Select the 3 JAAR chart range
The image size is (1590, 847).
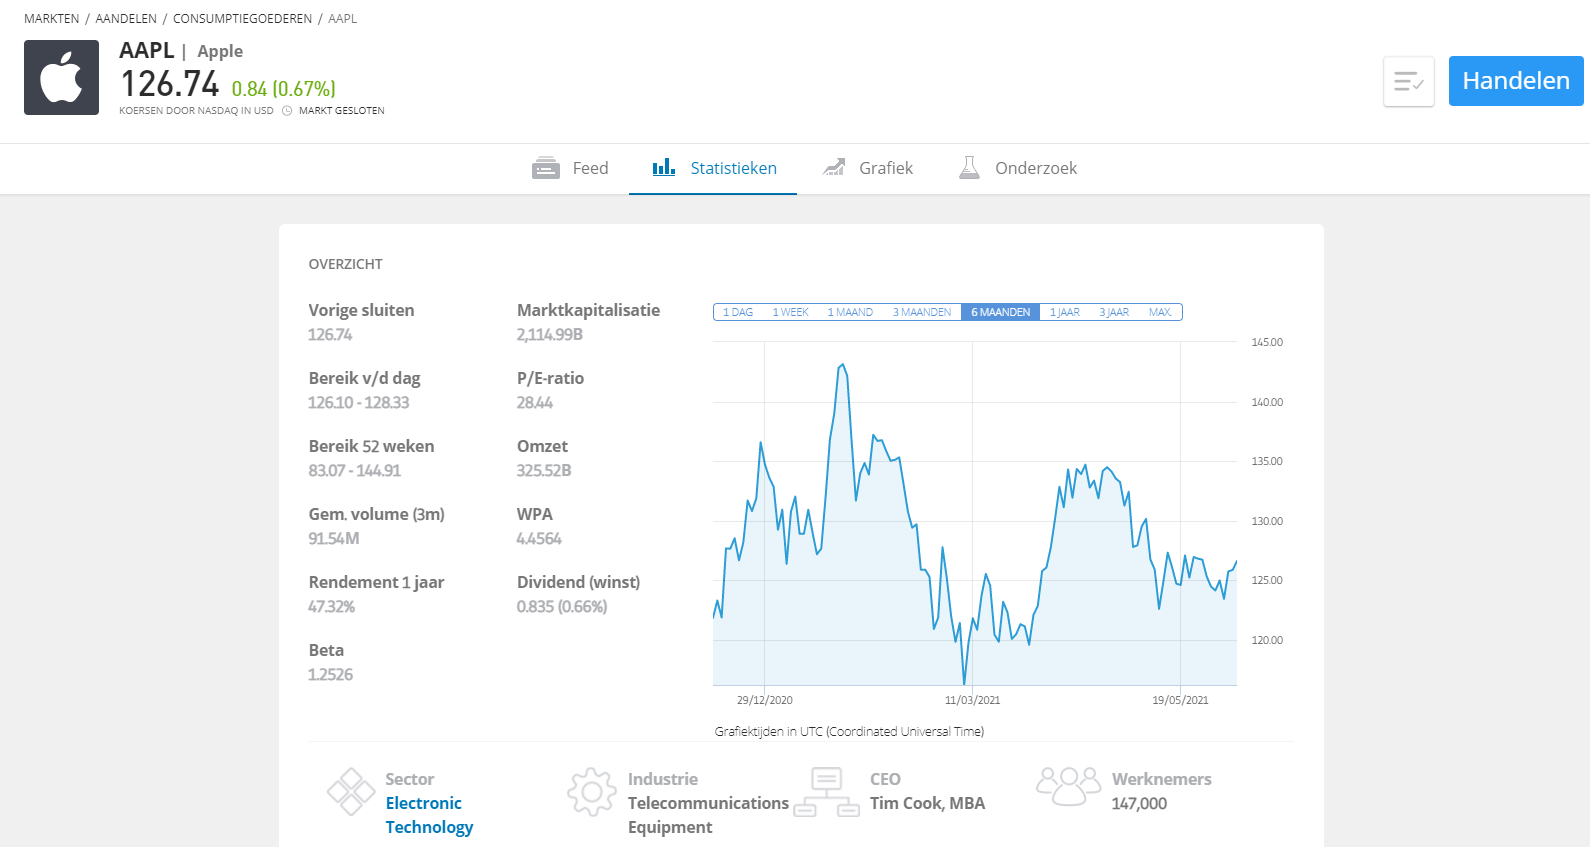pyautogui.click(x=1114, y=312)
